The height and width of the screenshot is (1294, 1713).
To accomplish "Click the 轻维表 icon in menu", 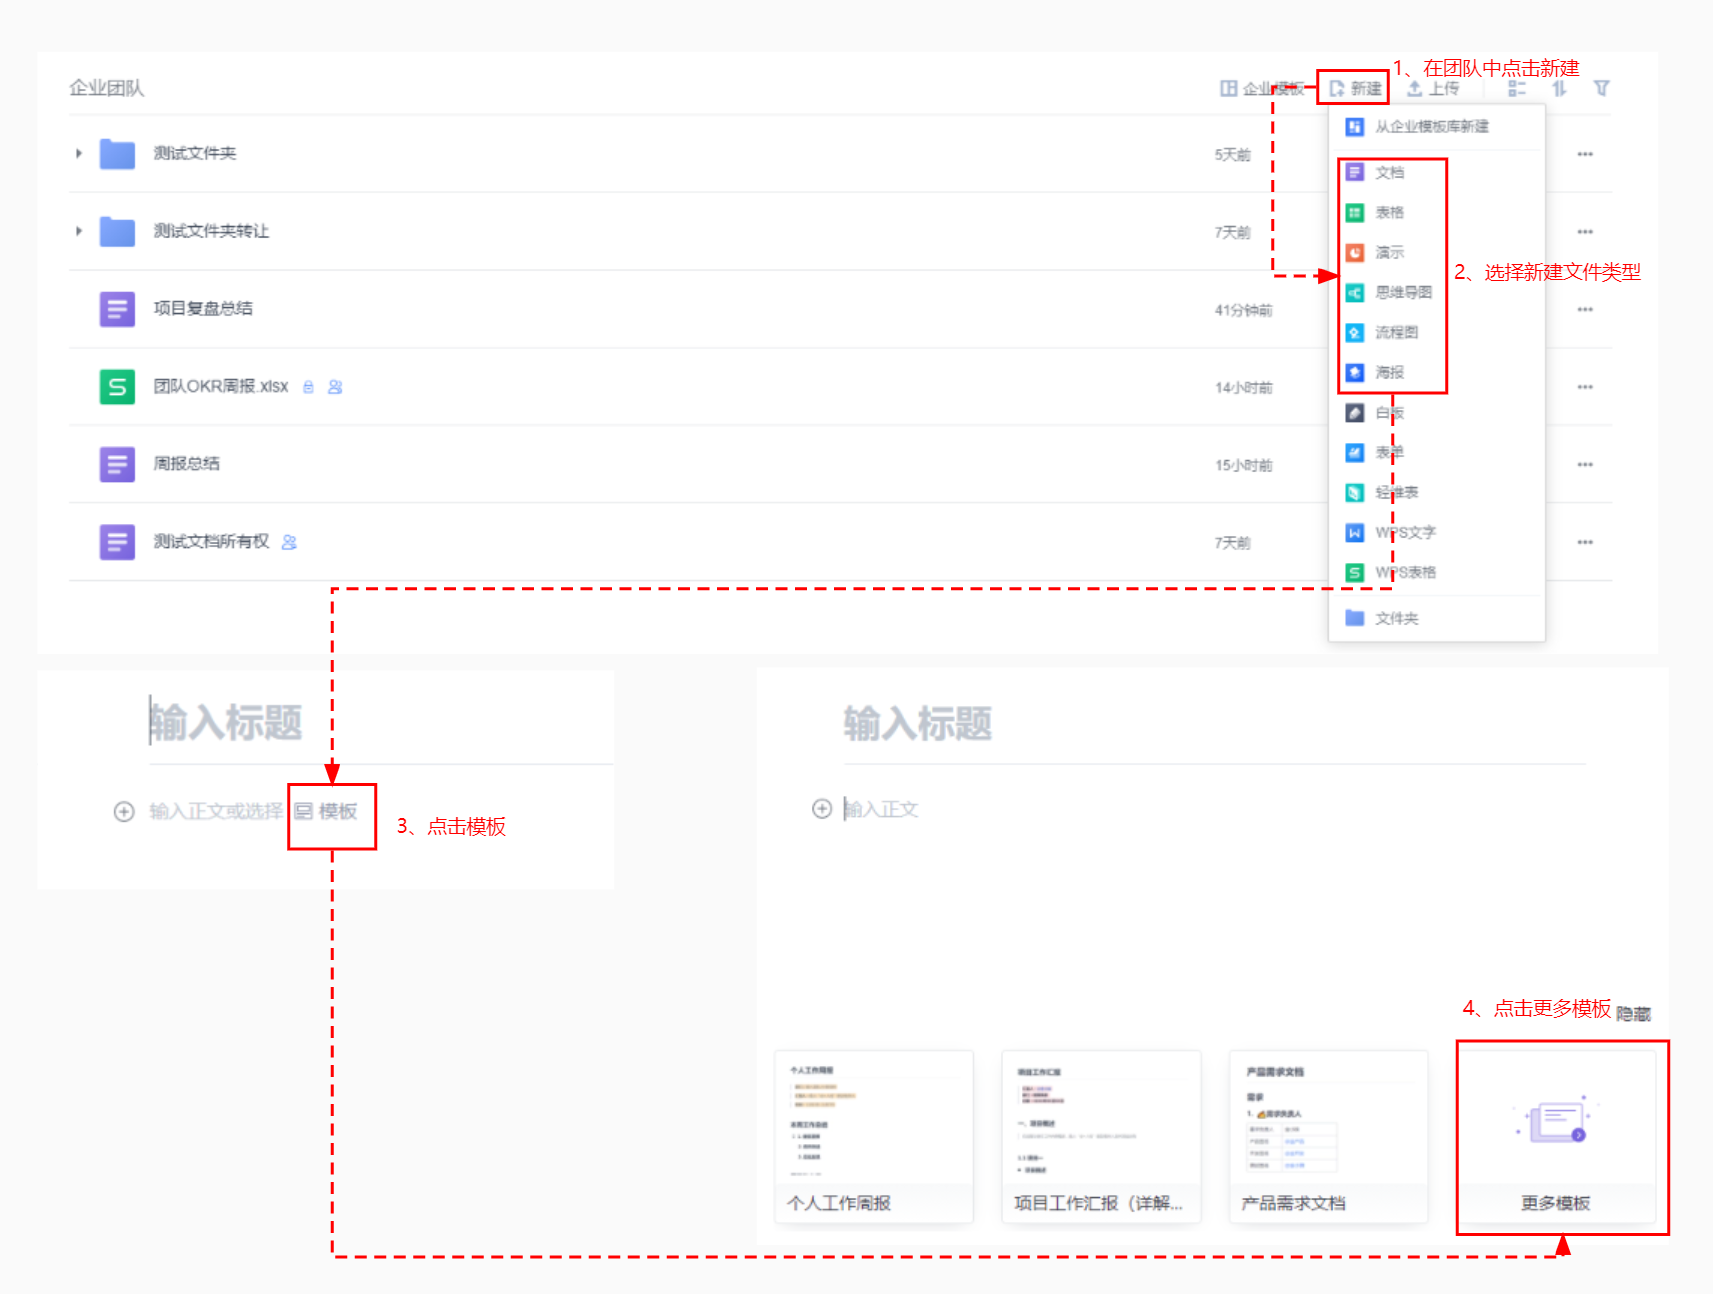I will click(x=1354, y=492).
